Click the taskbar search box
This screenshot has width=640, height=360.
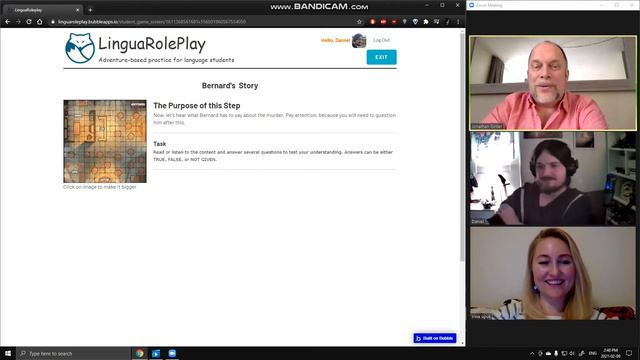pos(73,353)
